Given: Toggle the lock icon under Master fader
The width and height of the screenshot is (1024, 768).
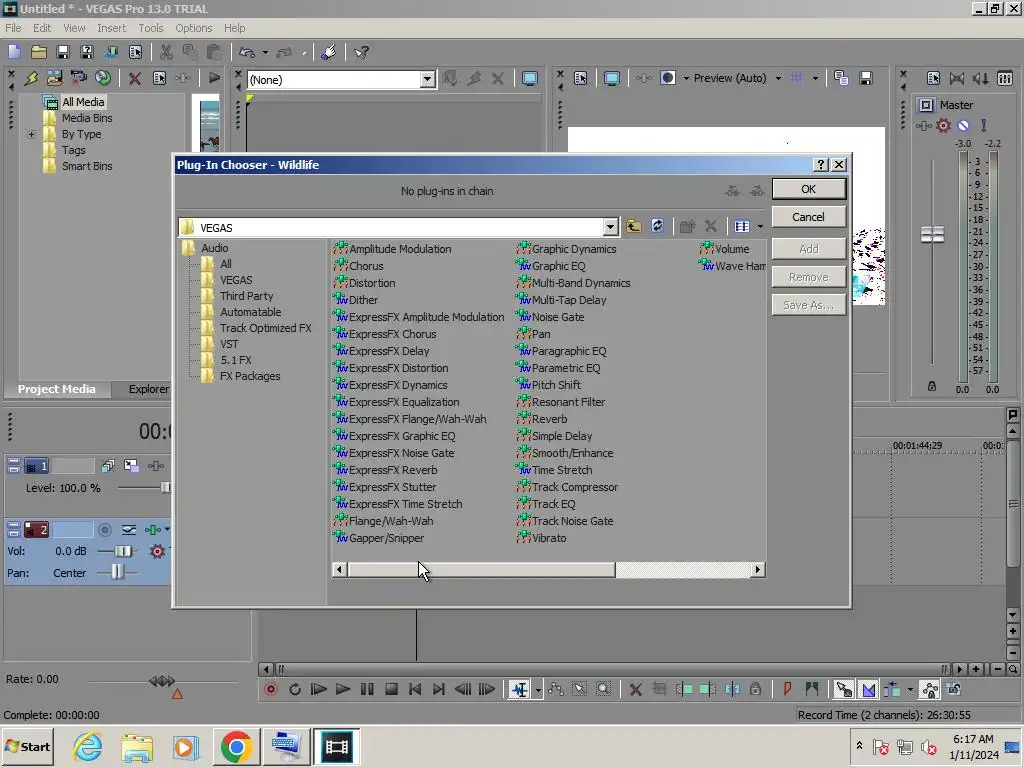Looking at the screenshot, I should (932, 387).
